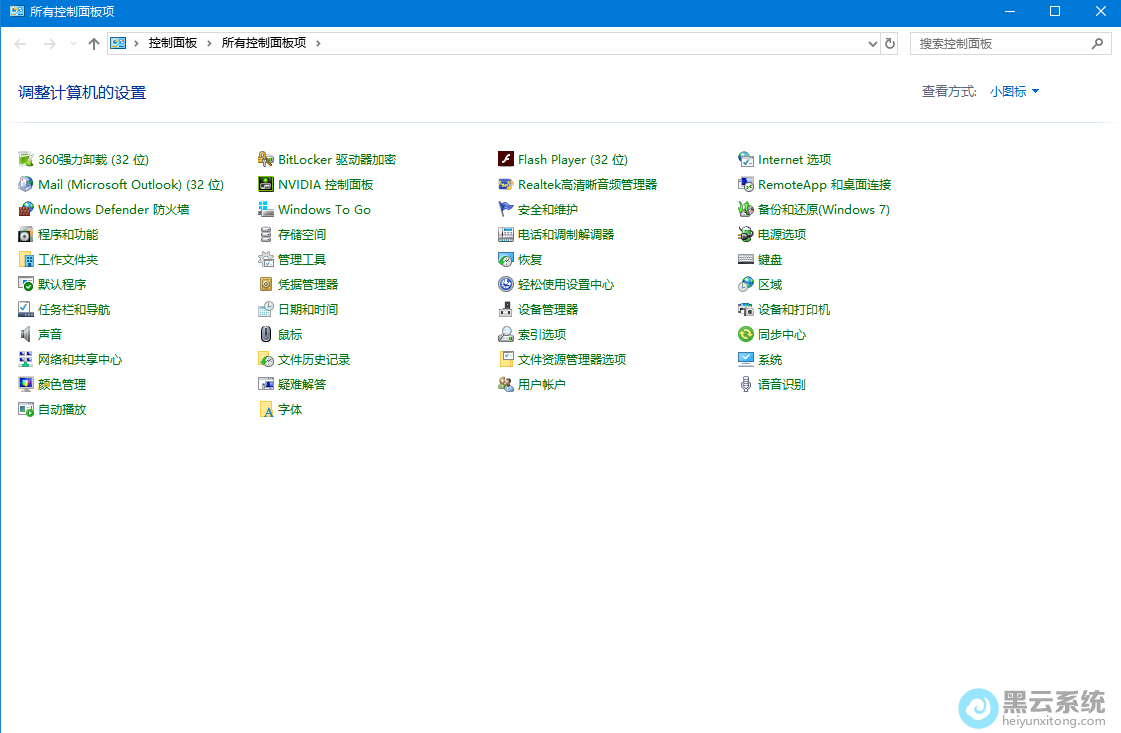Click the refresh button beside address bar
The image size is (1121, 733).
coord(890,44)
